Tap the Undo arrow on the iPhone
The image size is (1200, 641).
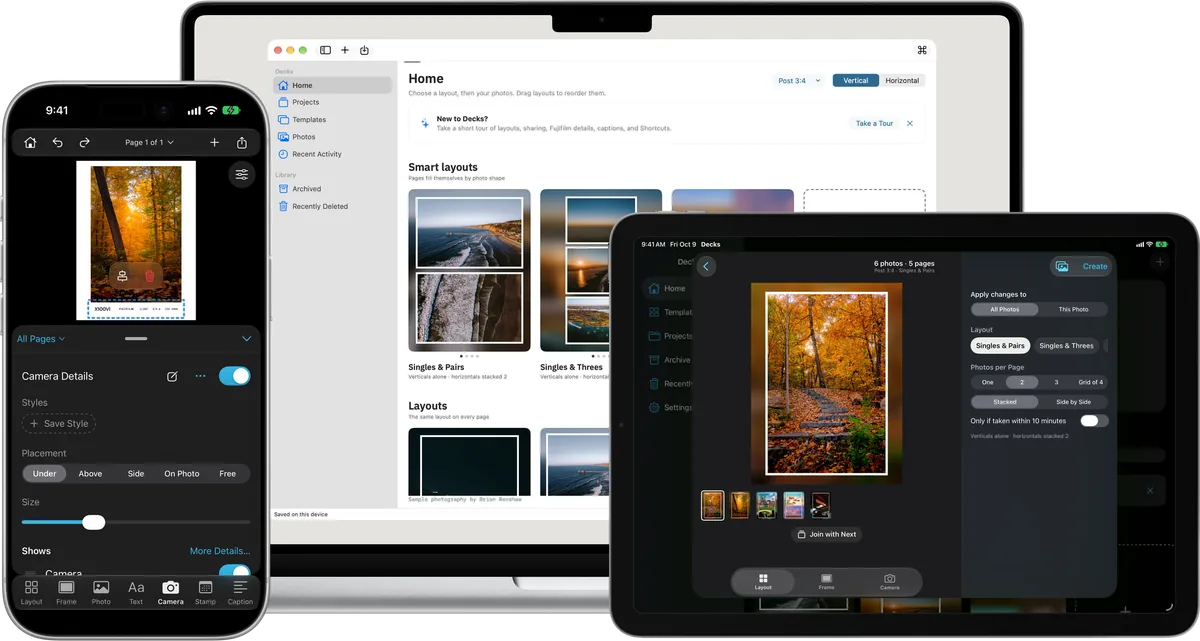tap(58, 143)
